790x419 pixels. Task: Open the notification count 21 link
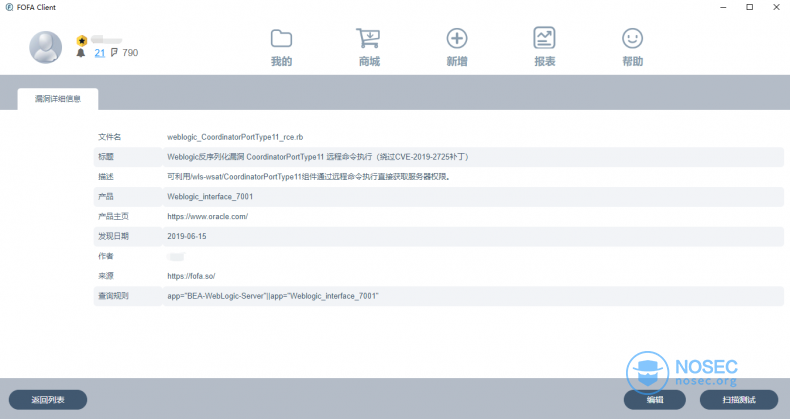click(100, 53)
